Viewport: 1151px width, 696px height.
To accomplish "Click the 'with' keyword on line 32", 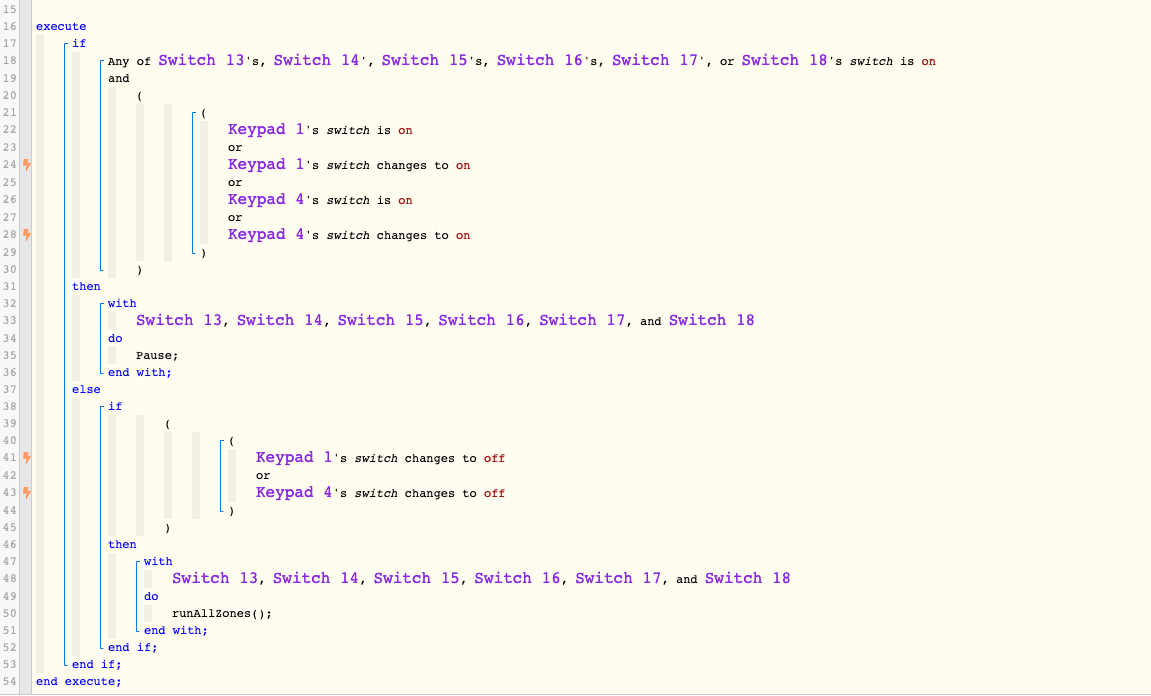I will pyautogui.click(x=122, y=303).
